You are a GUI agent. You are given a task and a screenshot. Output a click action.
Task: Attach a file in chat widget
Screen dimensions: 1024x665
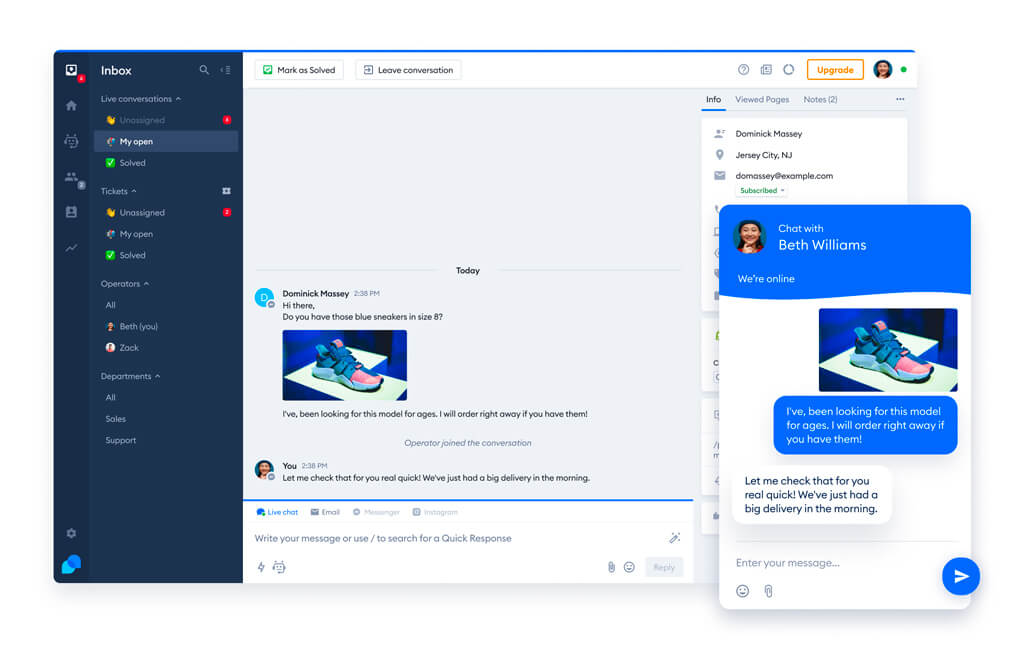coord(769,591)
